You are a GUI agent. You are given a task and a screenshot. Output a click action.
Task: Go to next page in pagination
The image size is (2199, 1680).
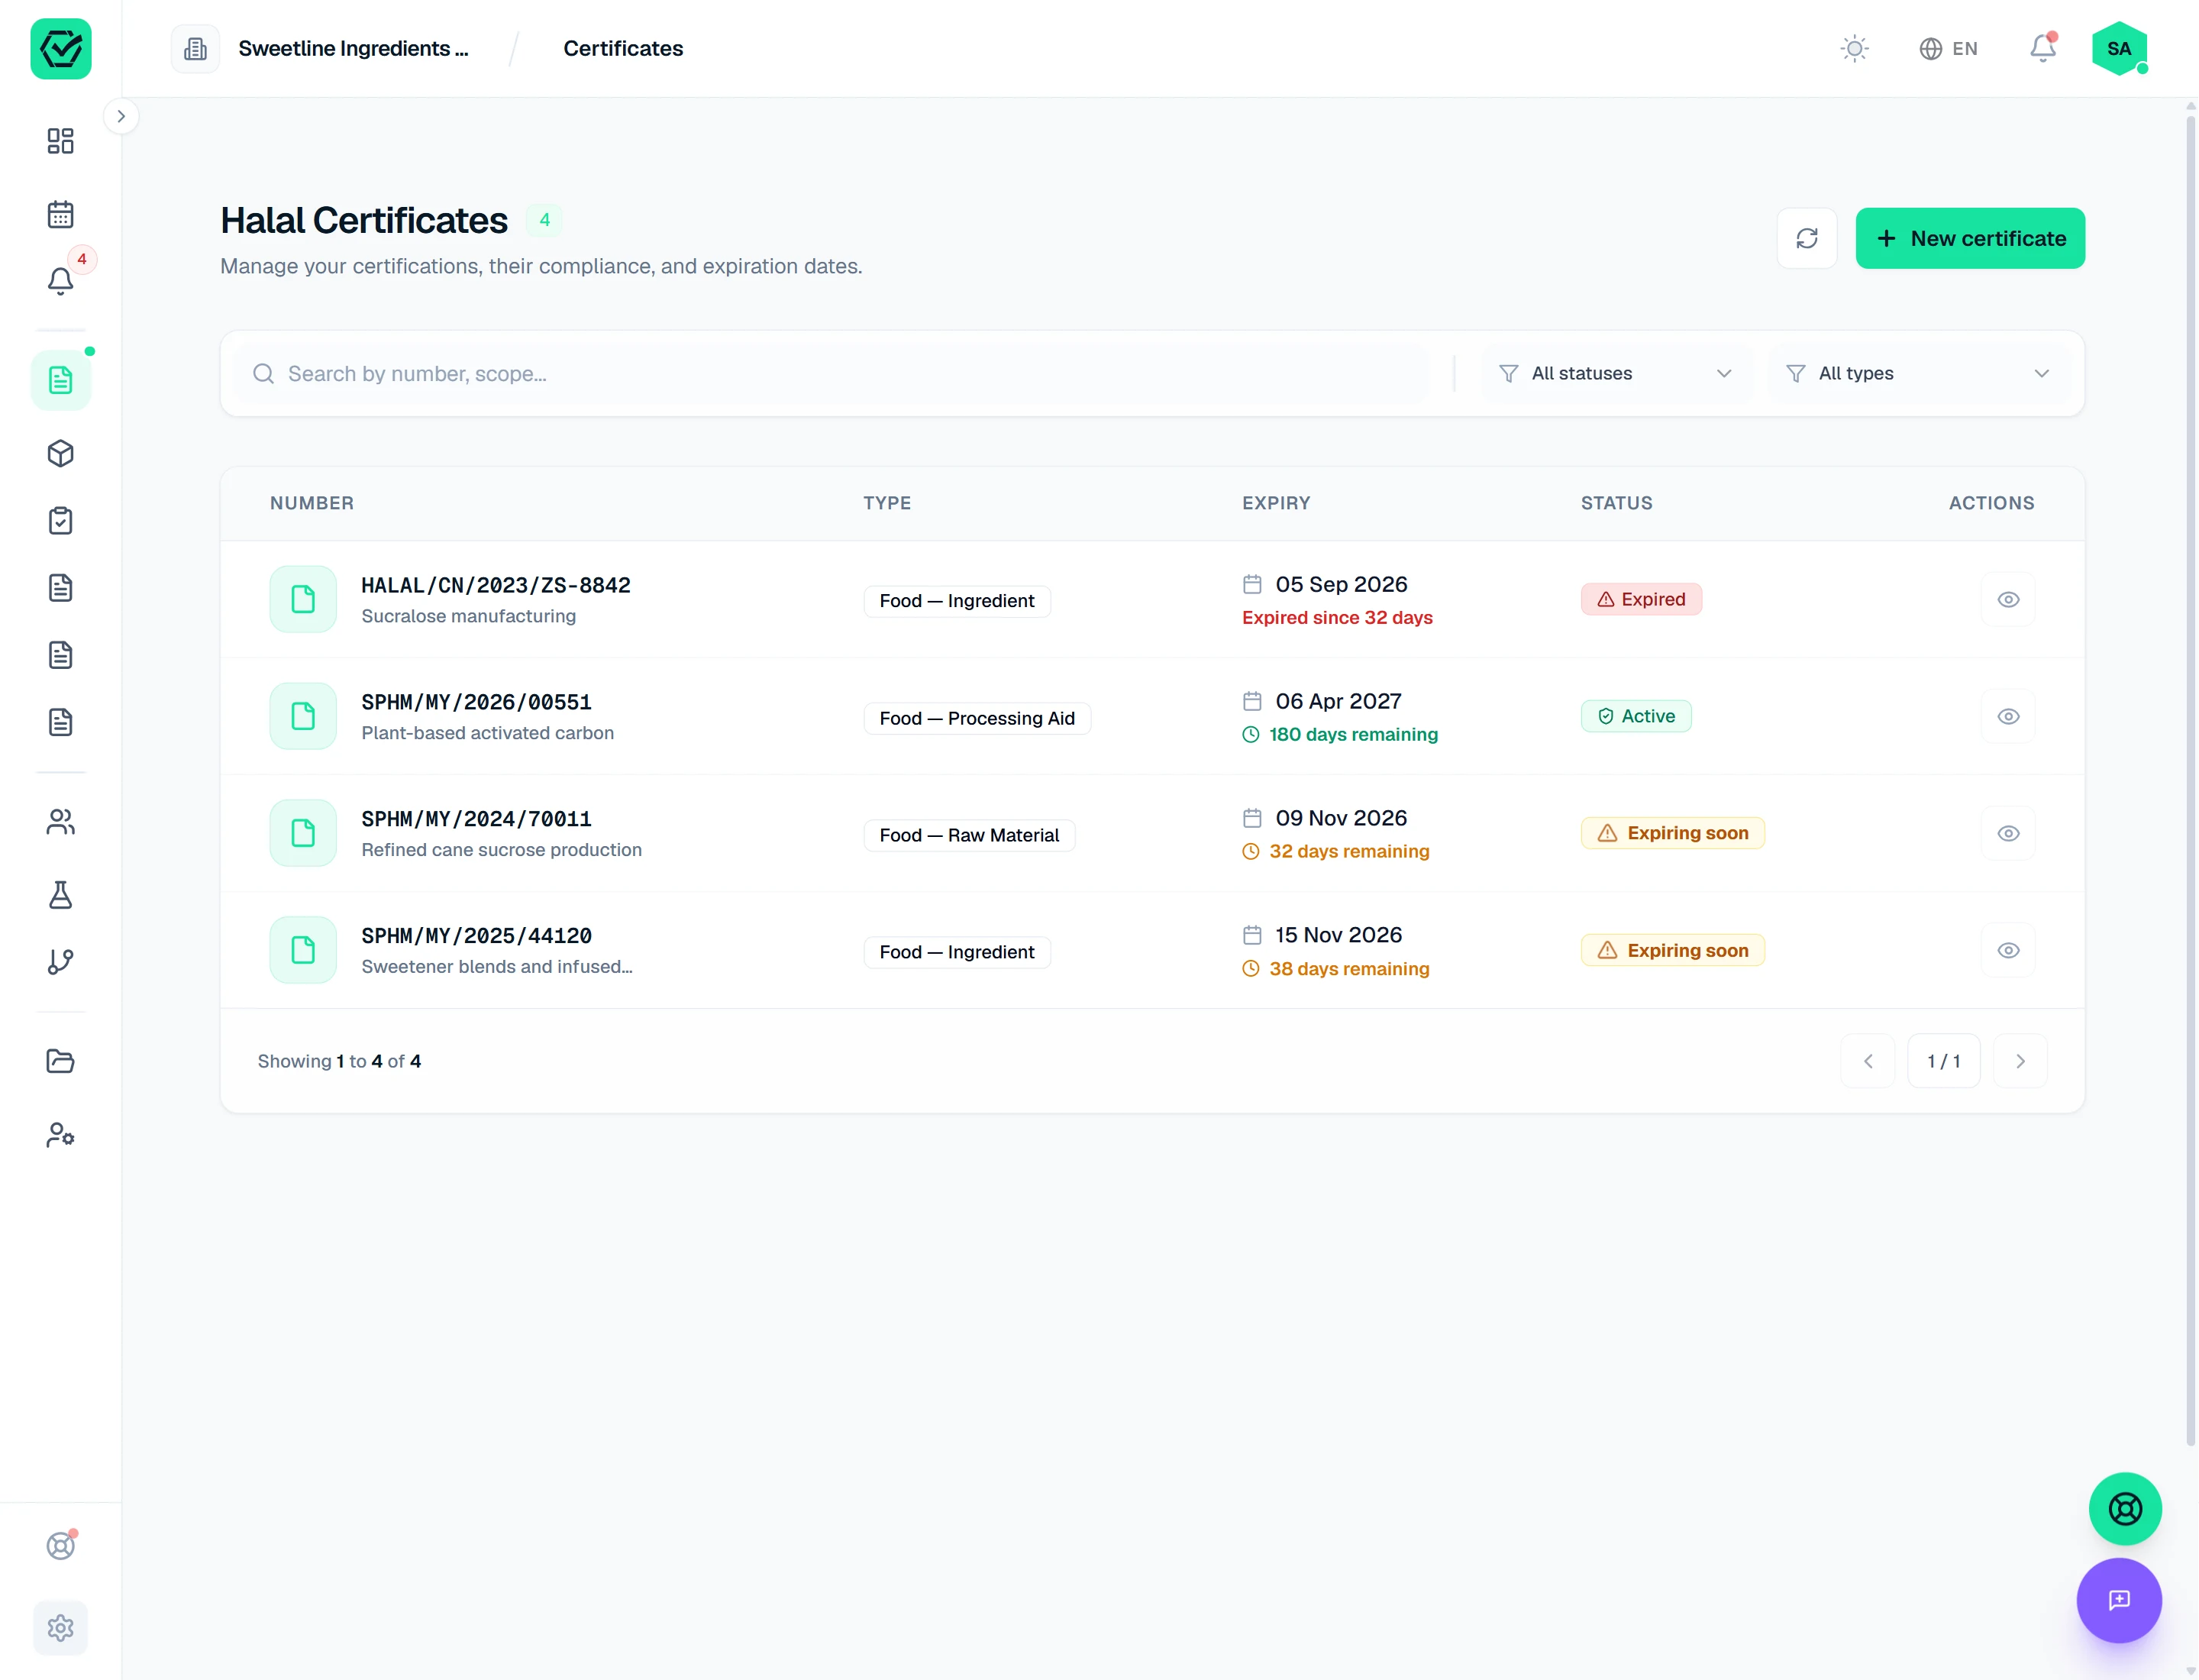coord(2019,1061)
